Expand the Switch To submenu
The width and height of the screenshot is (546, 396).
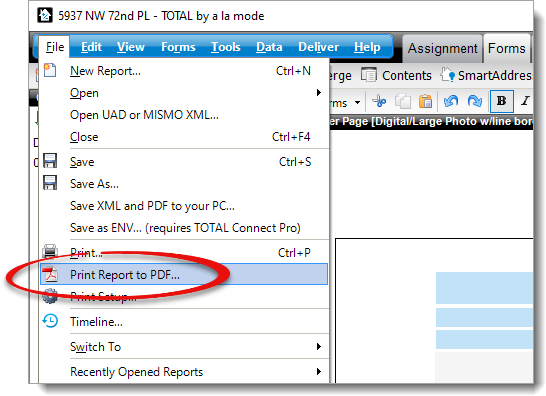pyautogui.click(x=184, y=347)
